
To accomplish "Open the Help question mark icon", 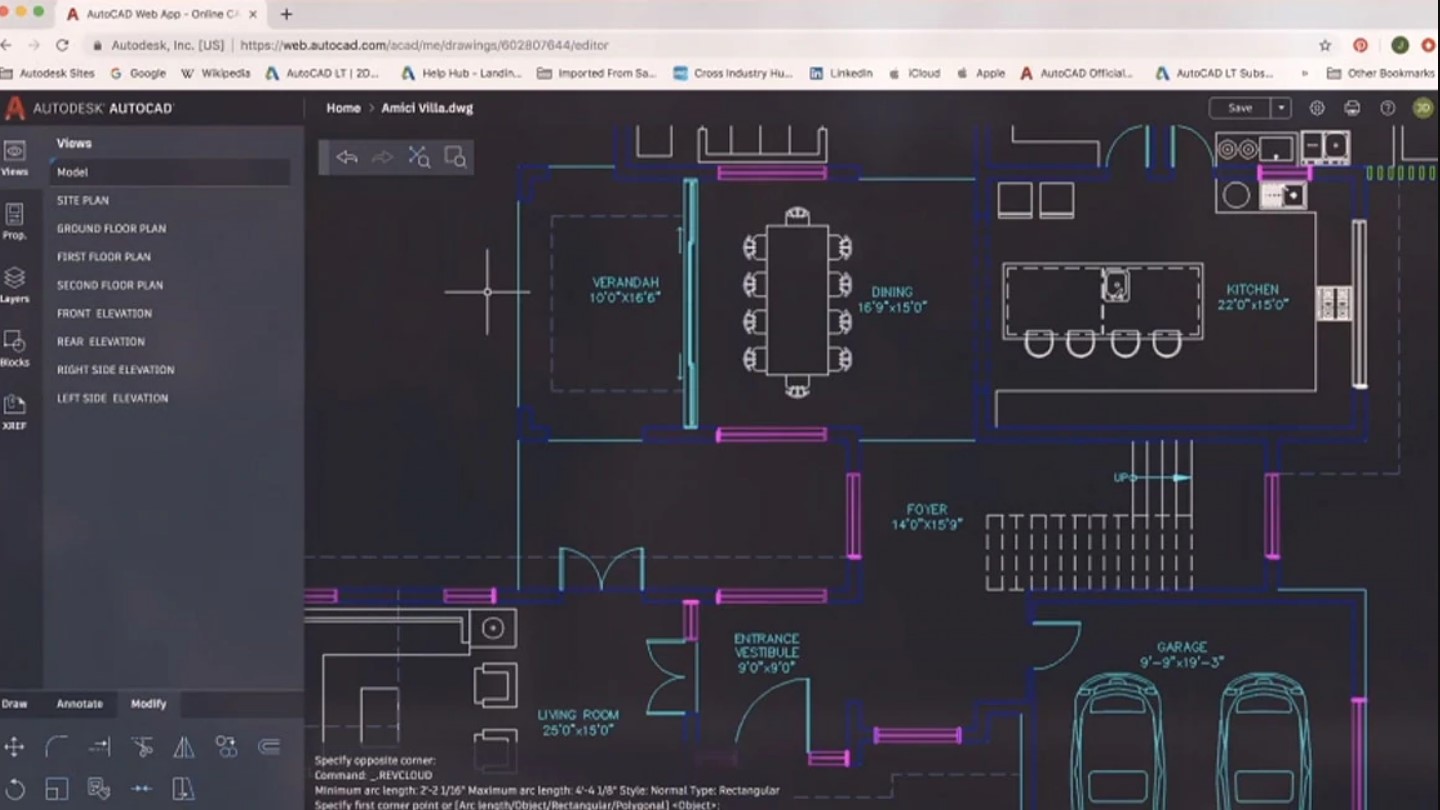I will pos(1388,107).
